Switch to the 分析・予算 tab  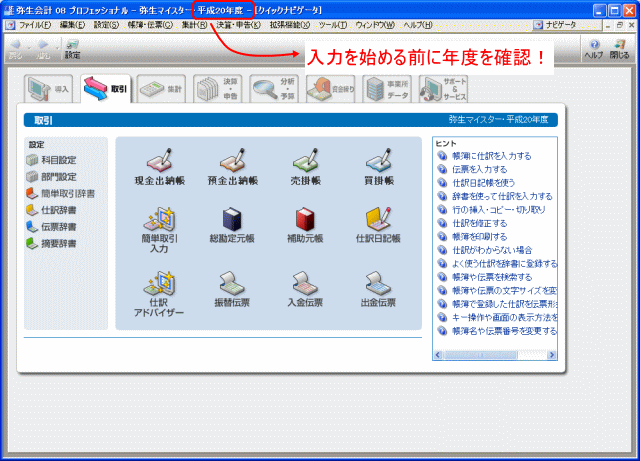tap(274, 89)
